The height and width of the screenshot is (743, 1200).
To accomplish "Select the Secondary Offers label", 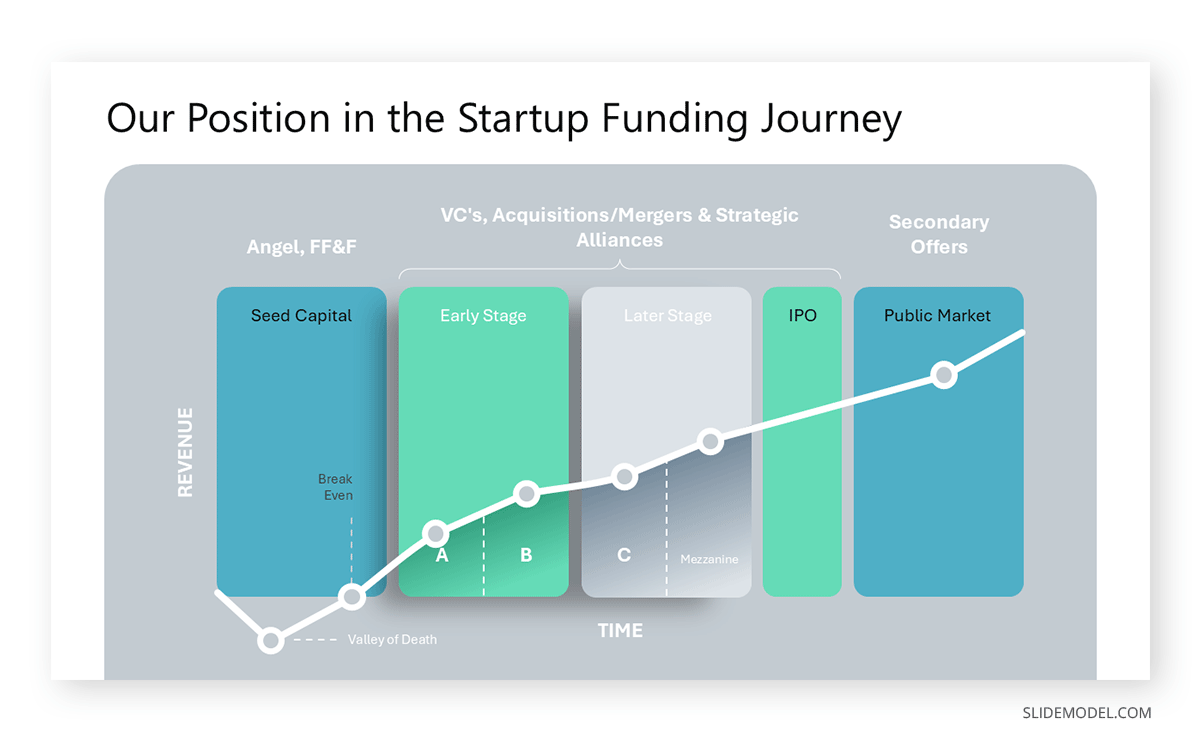I will [938, 234].
